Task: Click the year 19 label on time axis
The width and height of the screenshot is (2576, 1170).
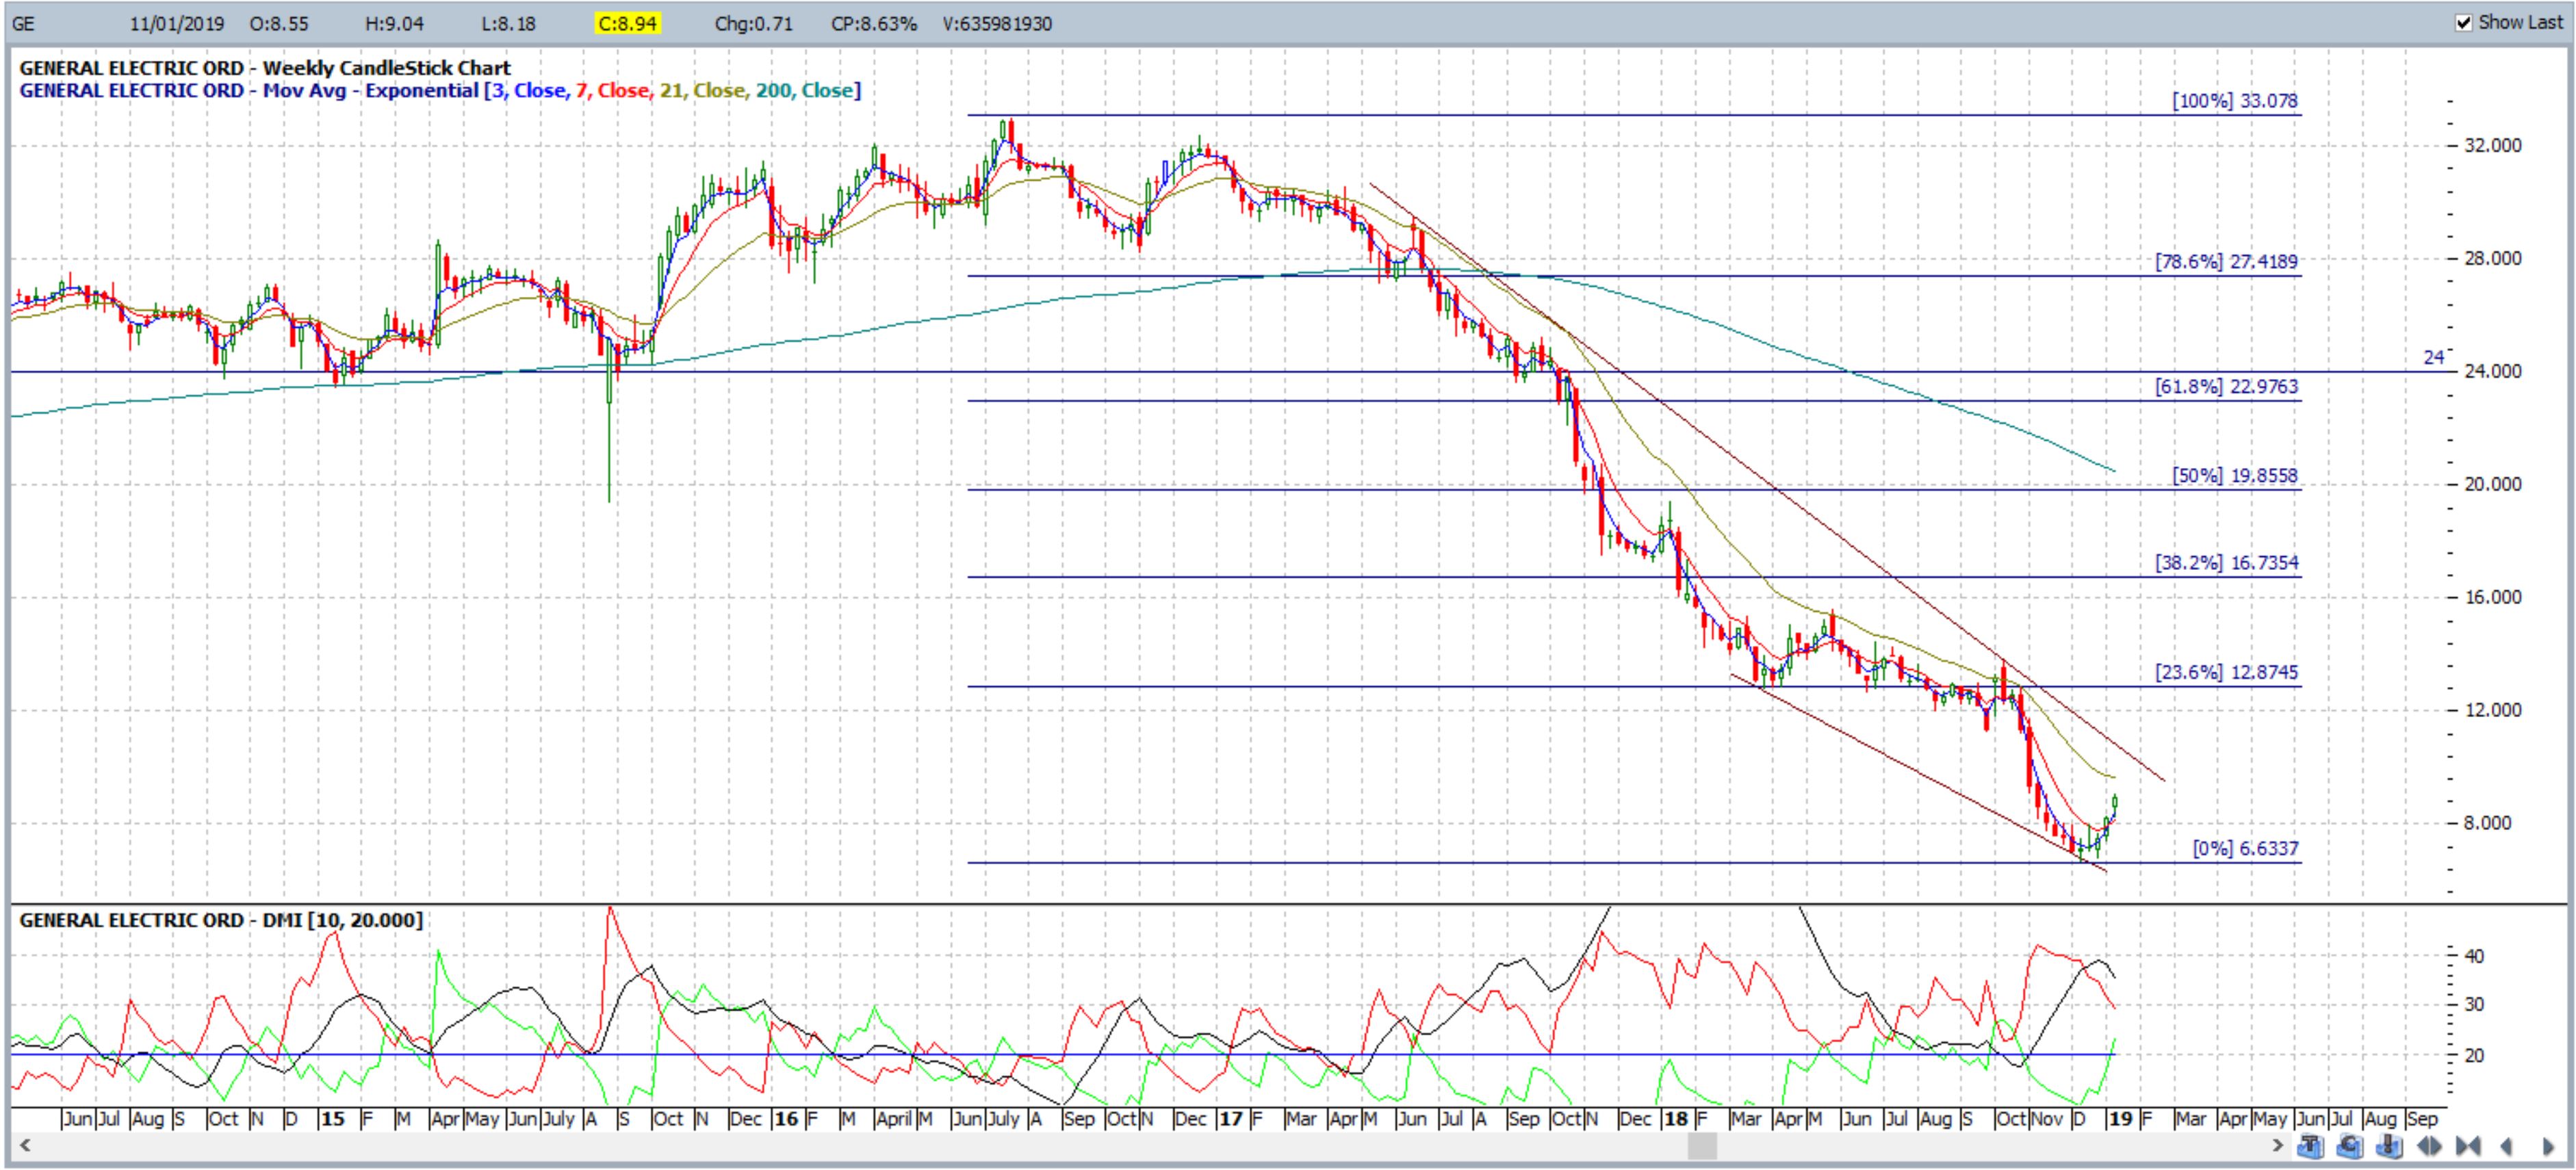Action: (2120, 1119)
